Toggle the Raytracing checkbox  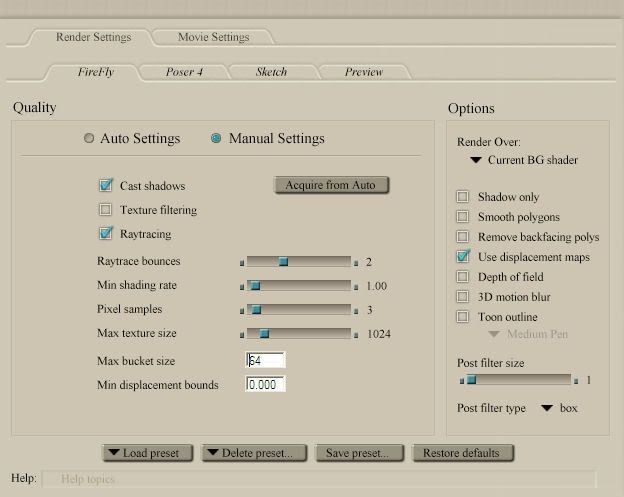click(x=105, y=234)
